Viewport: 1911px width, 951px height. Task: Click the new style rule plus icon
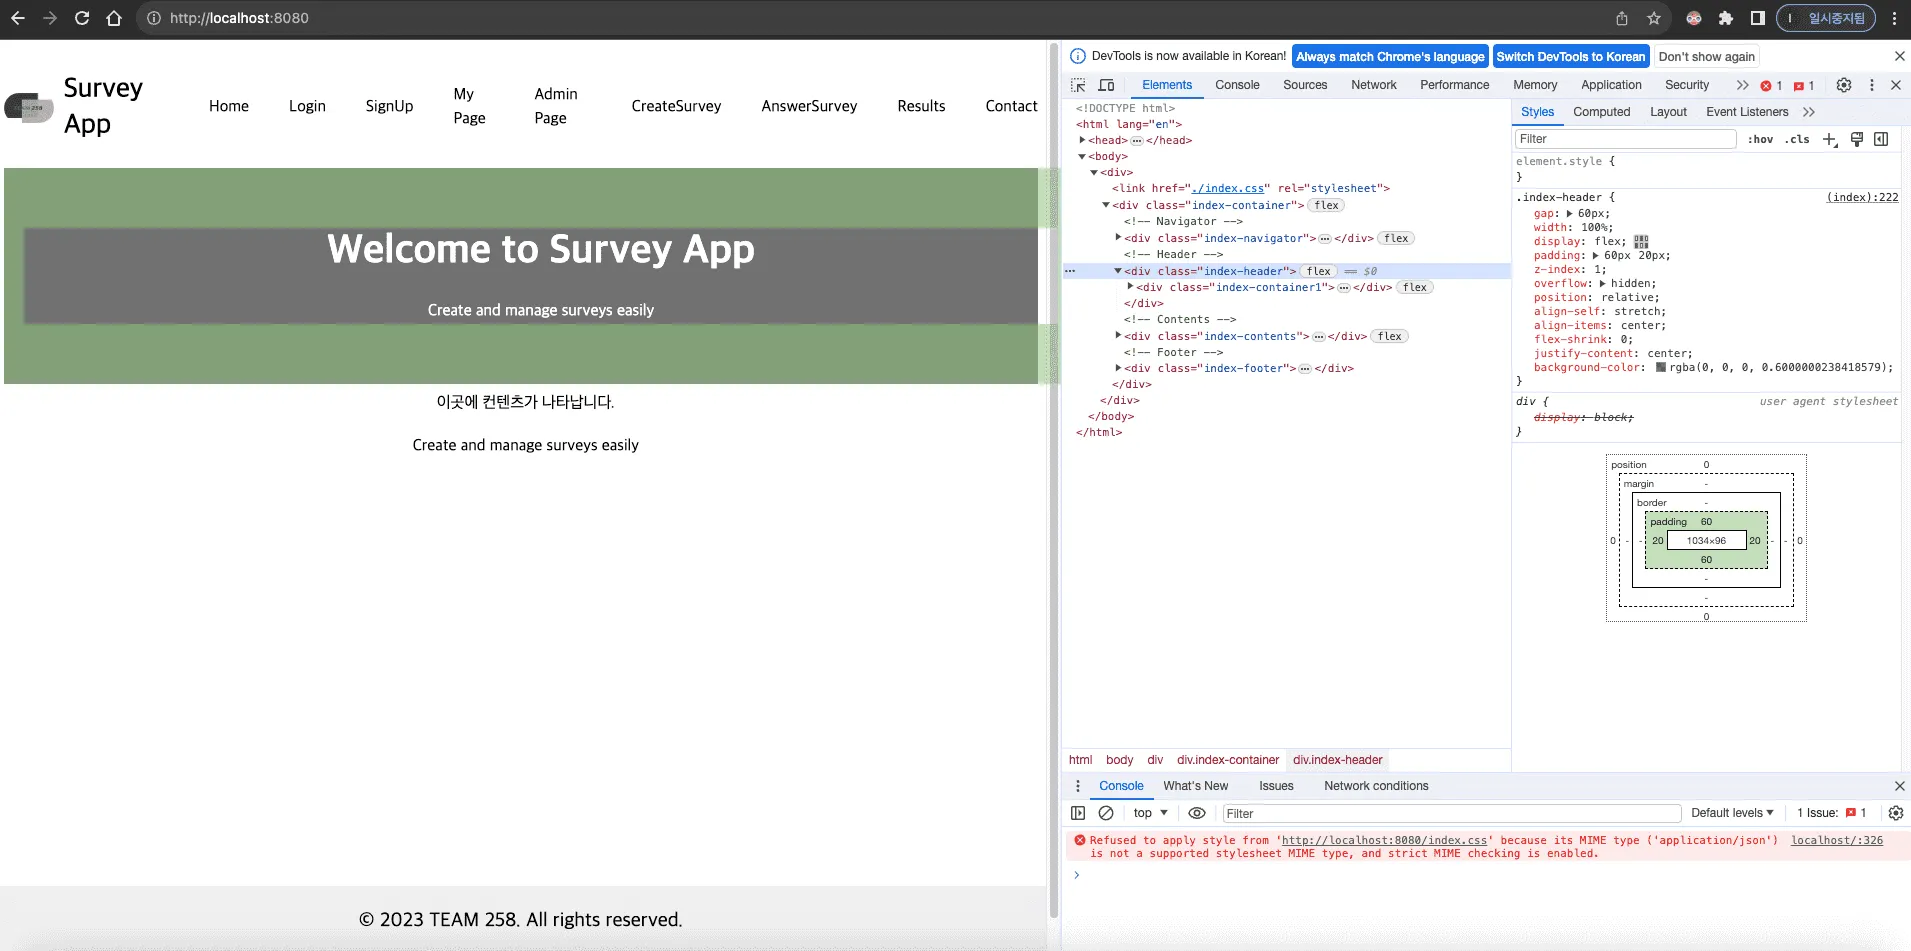coord(1829,139)
